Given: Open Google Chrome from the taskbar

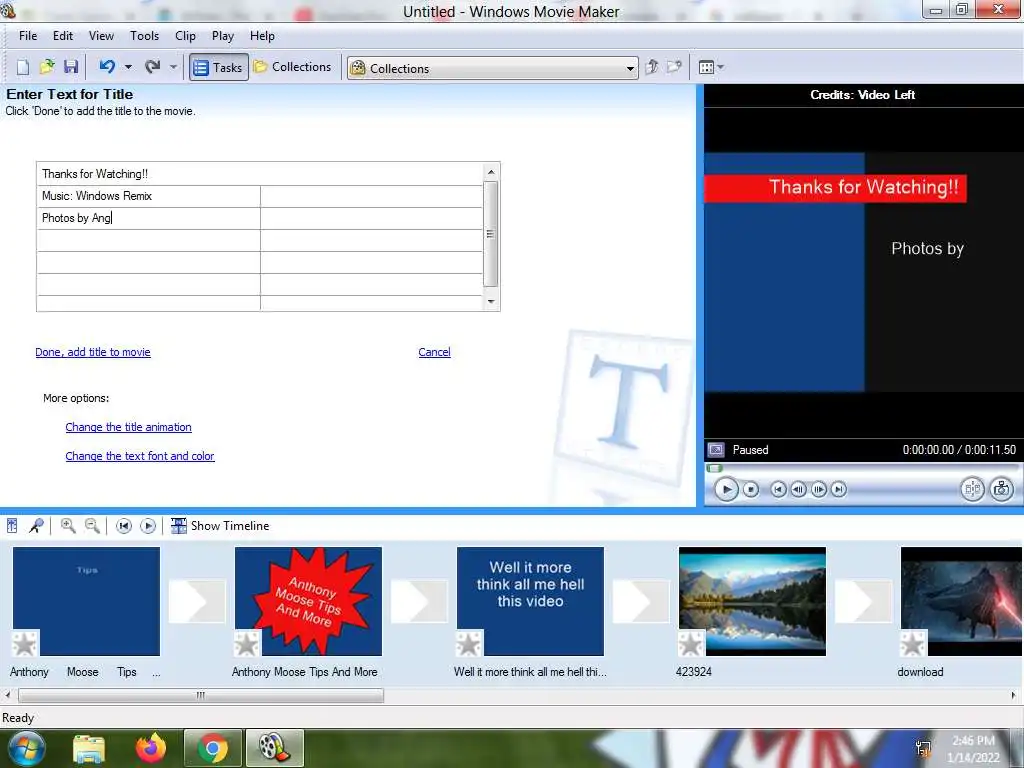Looking at the screenshot, I should [213, 748].
